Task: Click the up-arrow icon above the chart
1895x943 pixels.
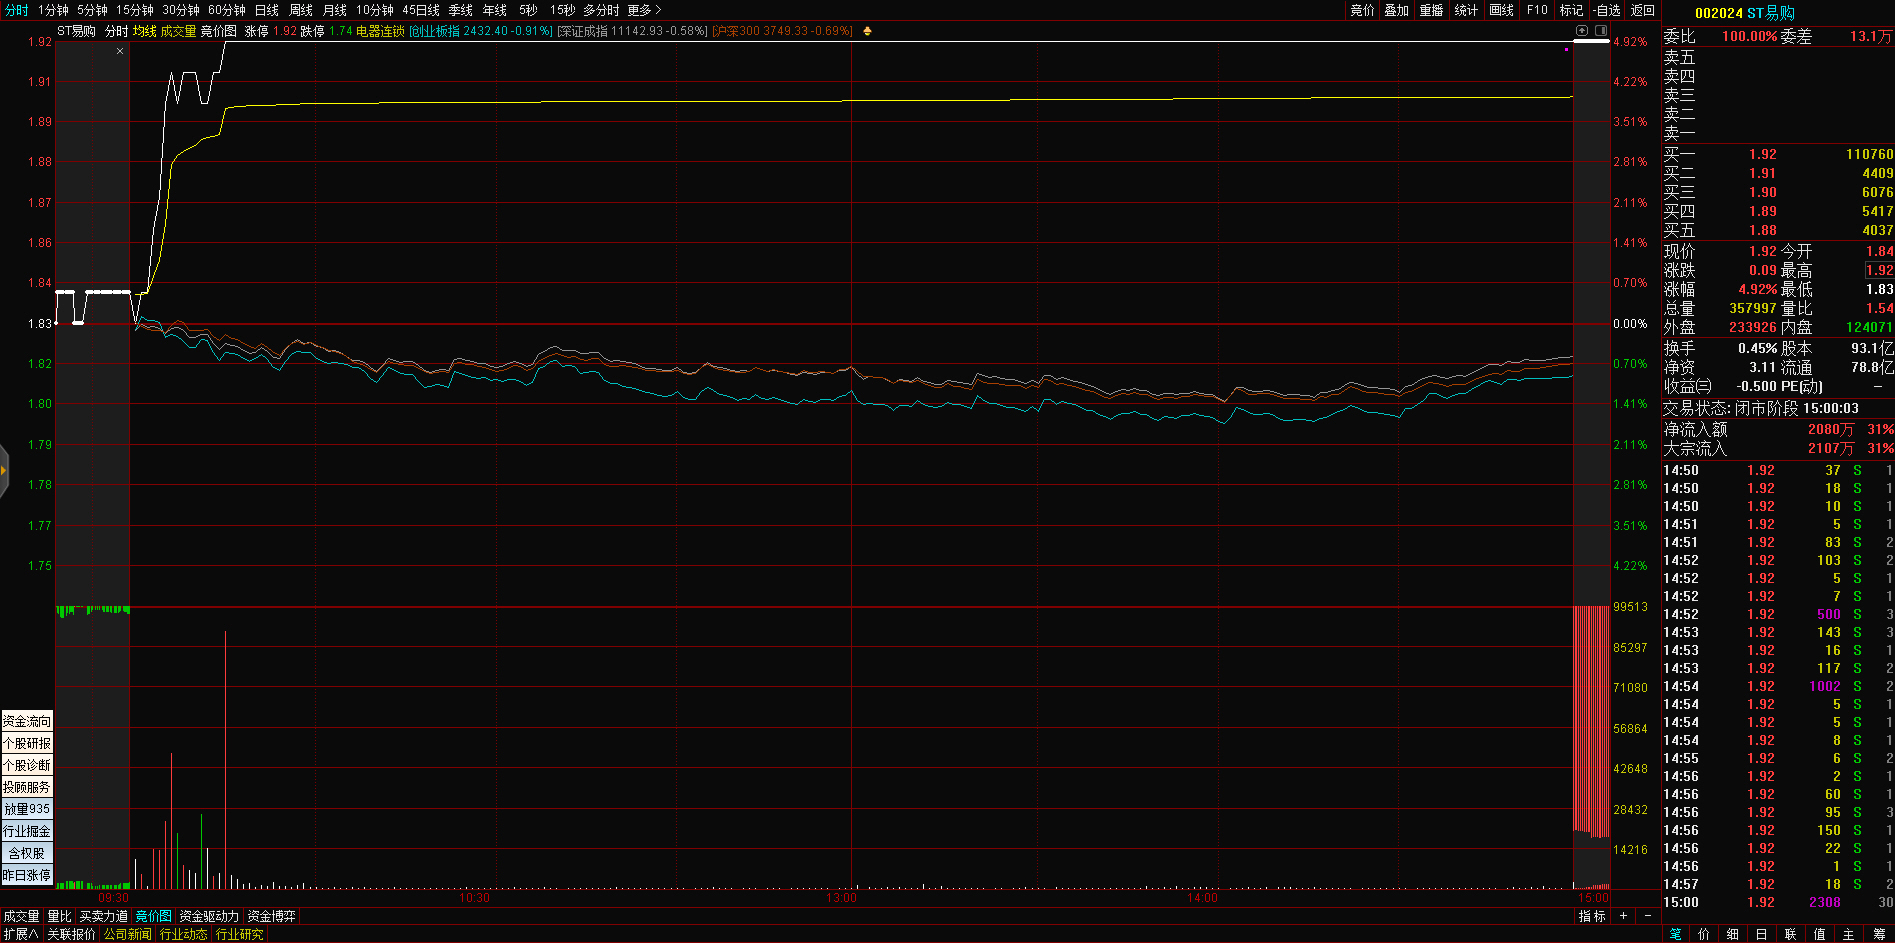Action: [x=1582, y=31]
